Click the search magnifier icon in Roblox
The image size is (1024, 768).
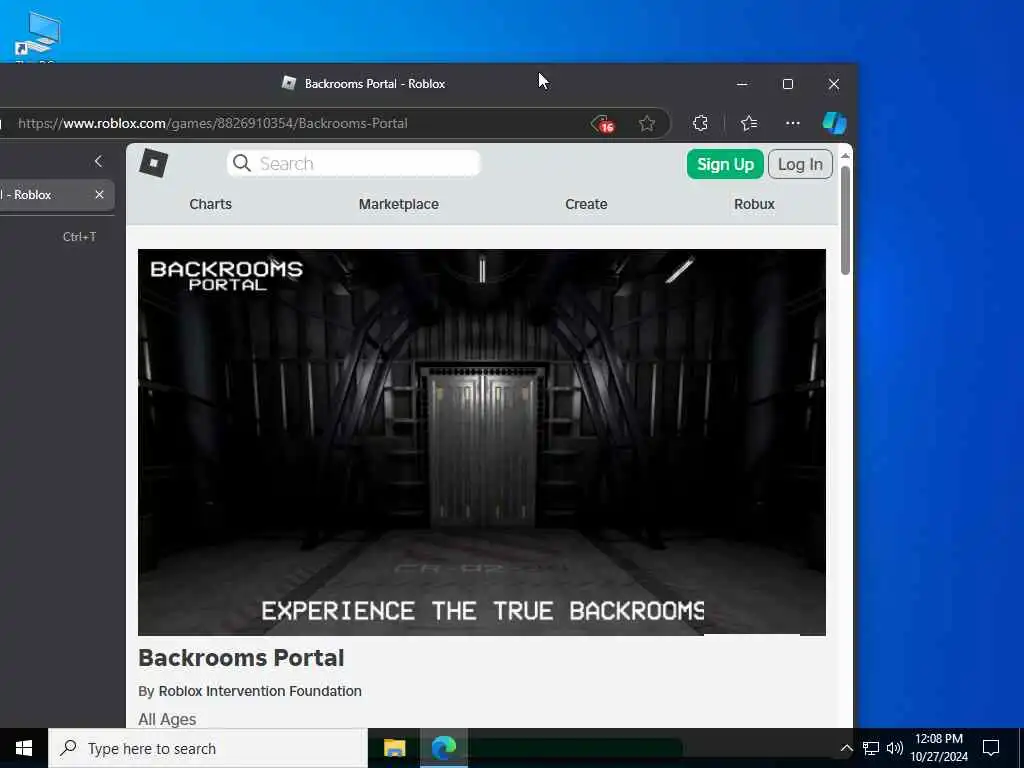tap(242, 163)
